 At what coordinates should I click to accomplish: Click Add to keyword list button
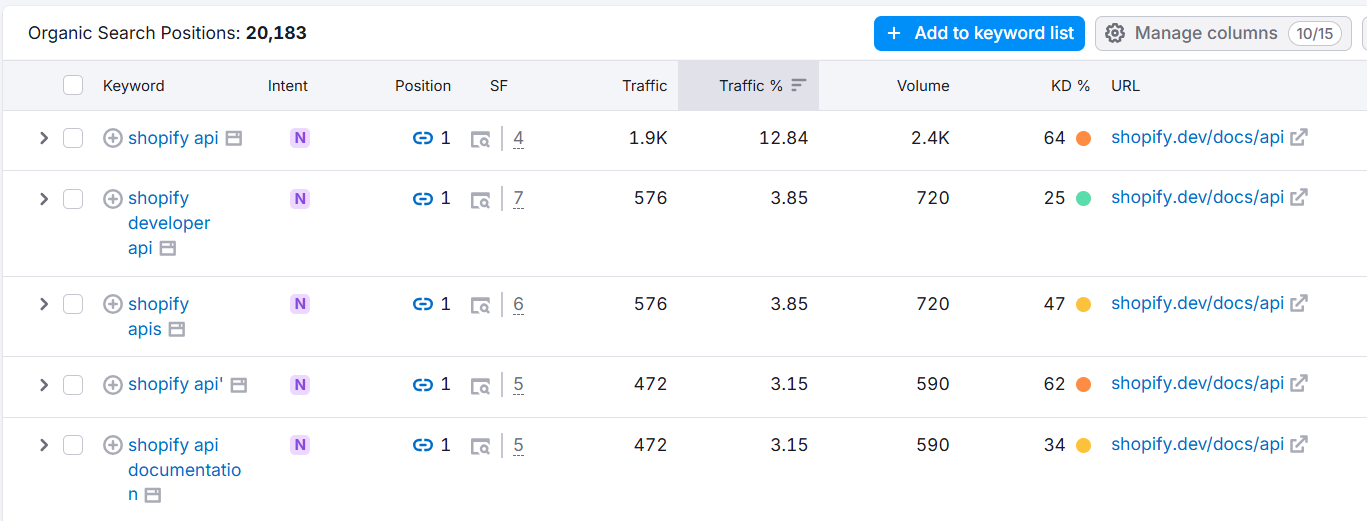[x=979, y=33]
